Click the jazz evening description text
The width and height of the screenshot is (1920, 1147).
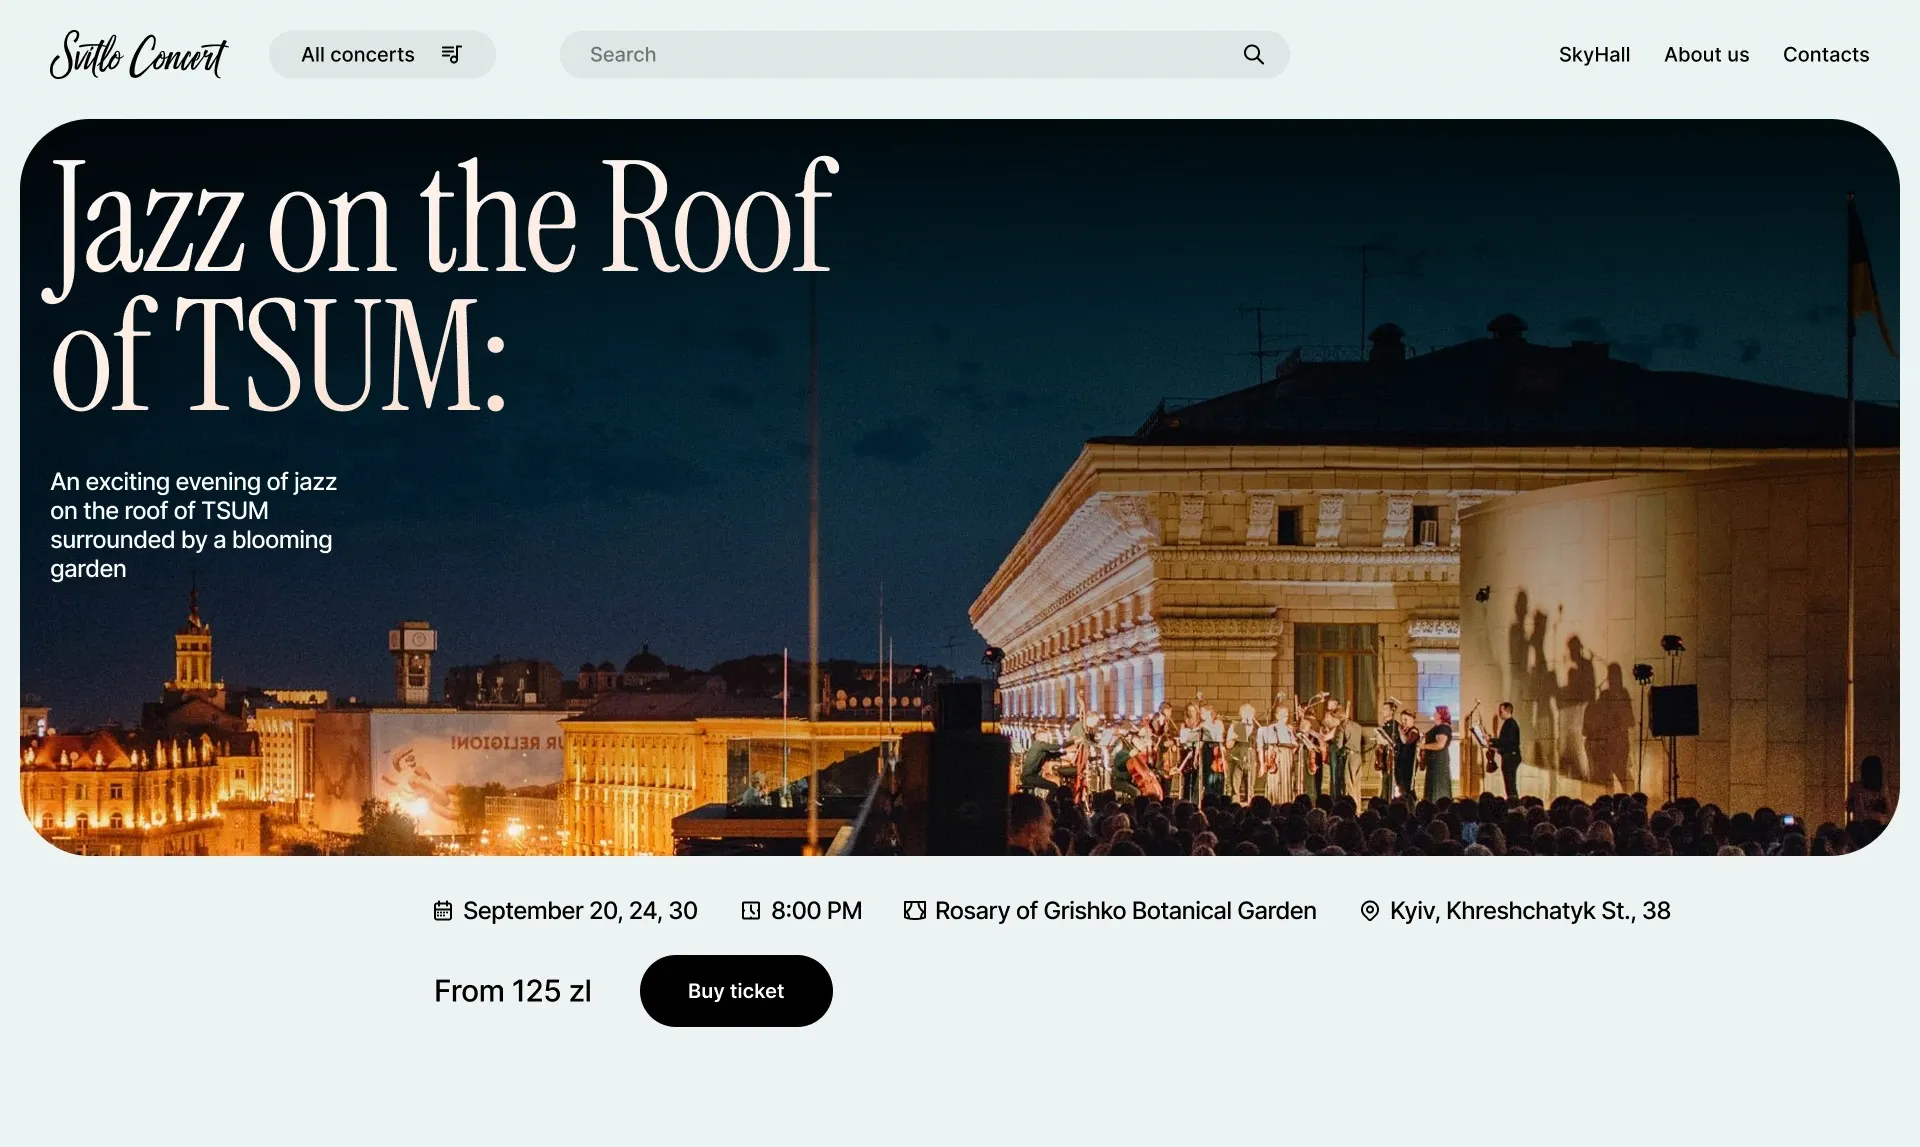click(x=194, y=525)
